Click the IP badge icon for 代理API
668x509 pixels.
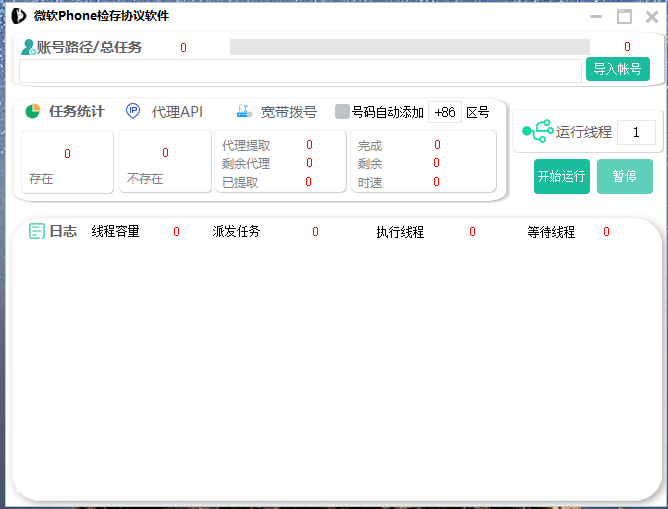tap(133, 111)
